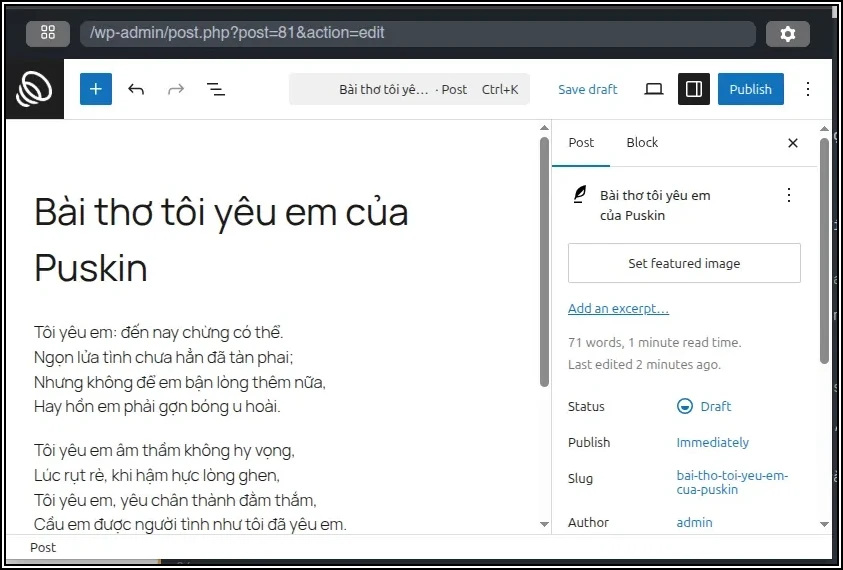Click the Save draft button

588,89
